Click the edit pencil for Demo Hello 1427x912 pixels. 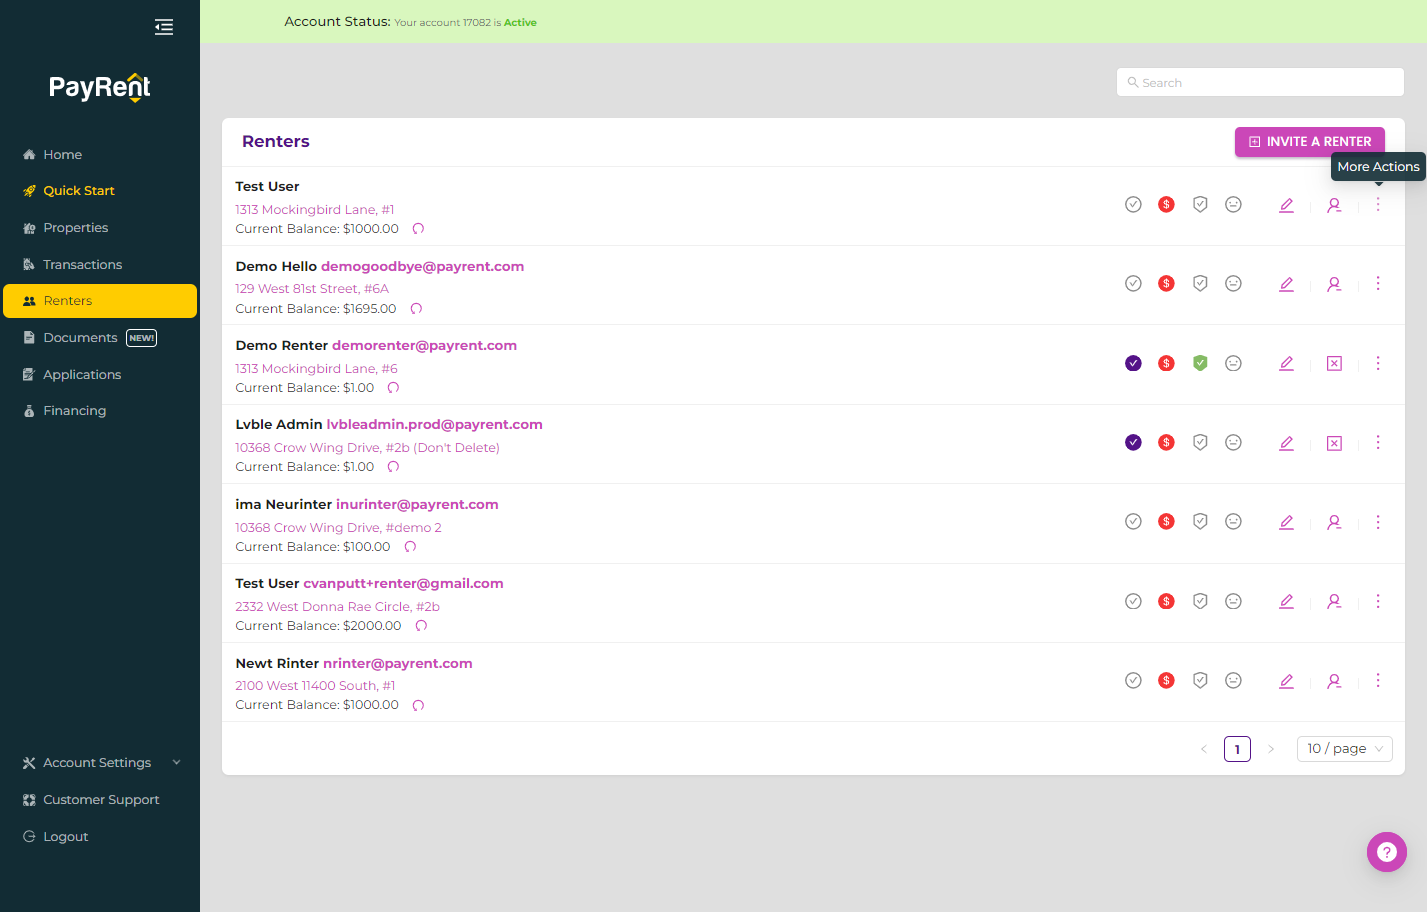[x=1286, y=284]
